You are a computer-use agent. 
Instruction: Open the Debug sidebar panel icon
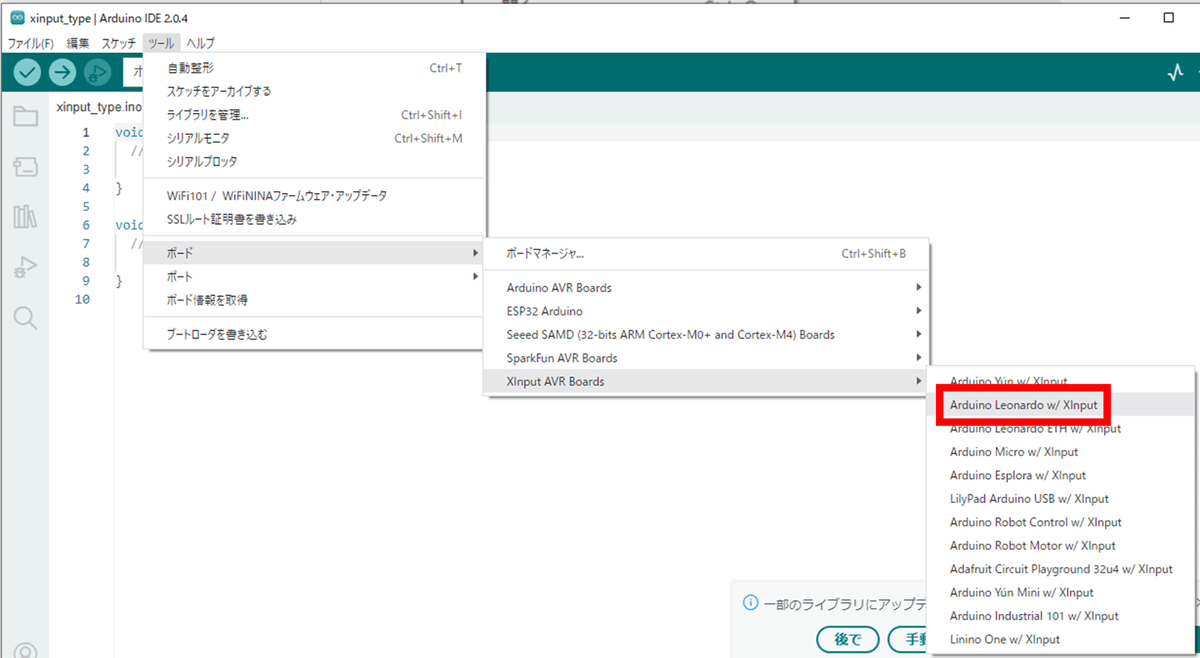click(25, 267)
